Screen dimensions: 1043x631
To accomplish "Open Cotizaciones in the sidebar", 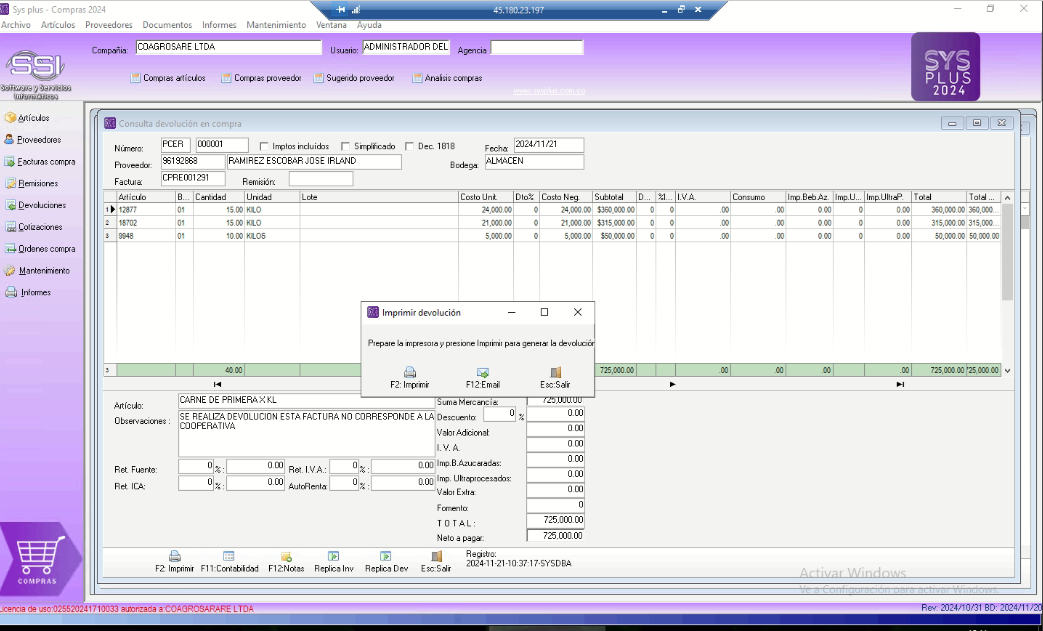I will tap(33, 227).
